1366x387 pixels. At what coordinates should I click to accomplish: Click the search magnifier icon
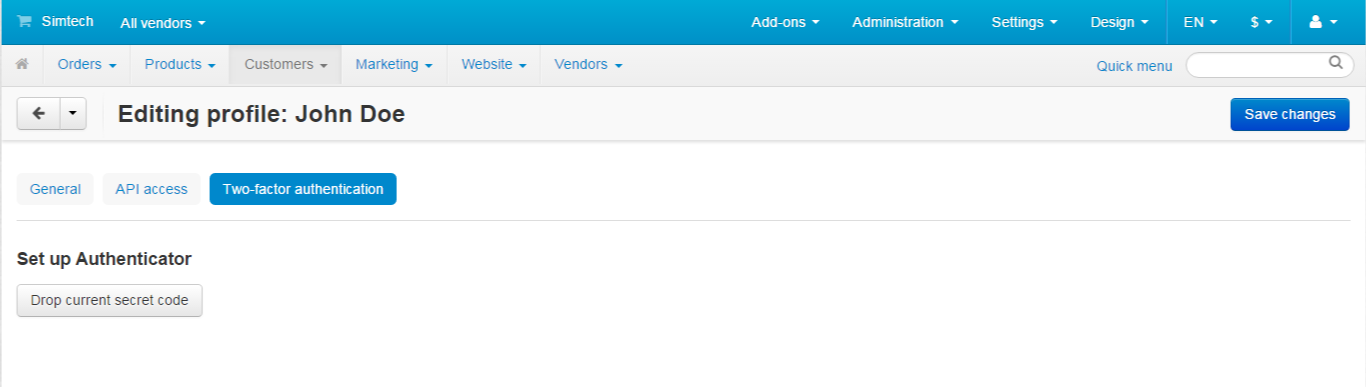[x=1335, y=63]
